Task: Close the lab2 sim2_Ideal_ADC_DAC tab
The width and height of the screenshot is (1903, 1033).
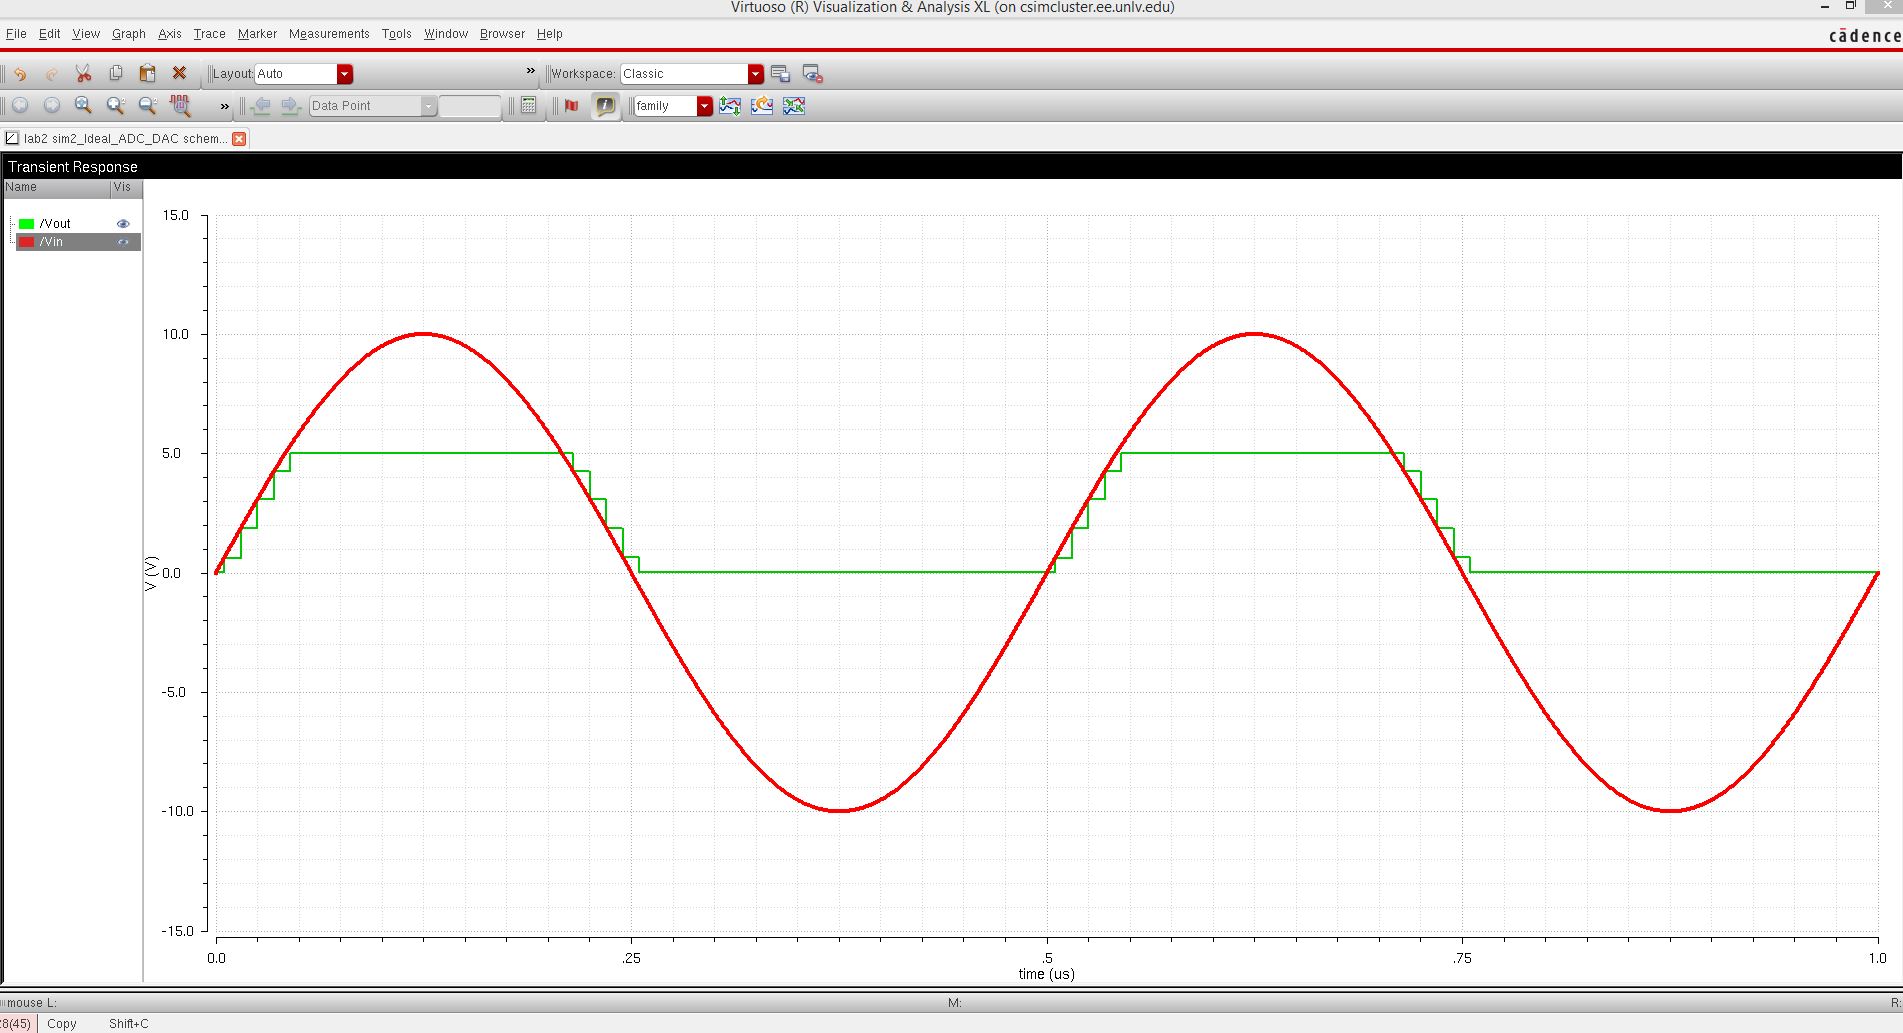Action: click(x=238, y=139)
